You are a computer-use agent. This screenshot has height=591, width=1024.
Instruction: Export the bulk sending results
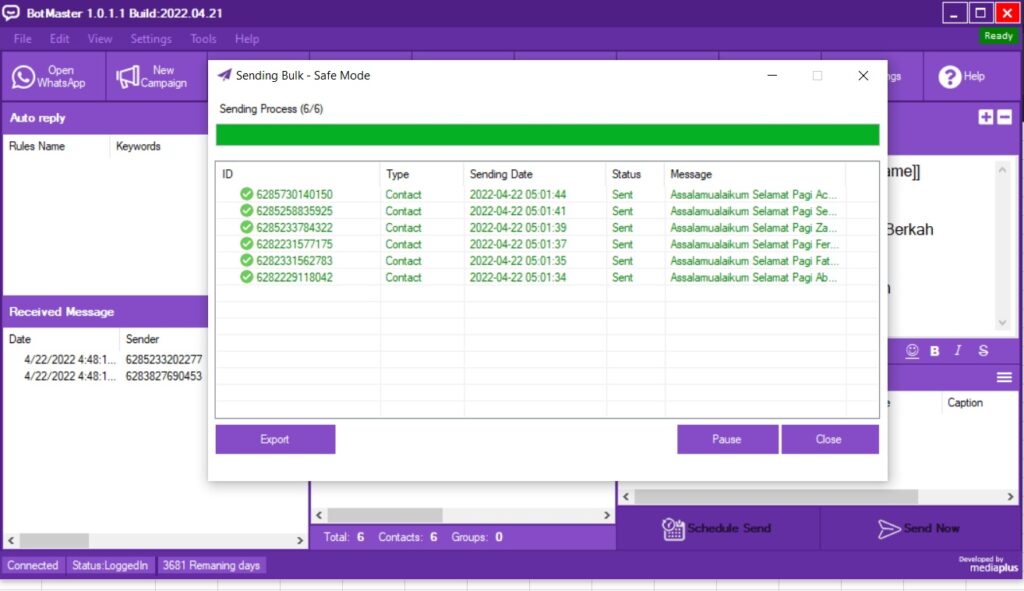(275, 439)
